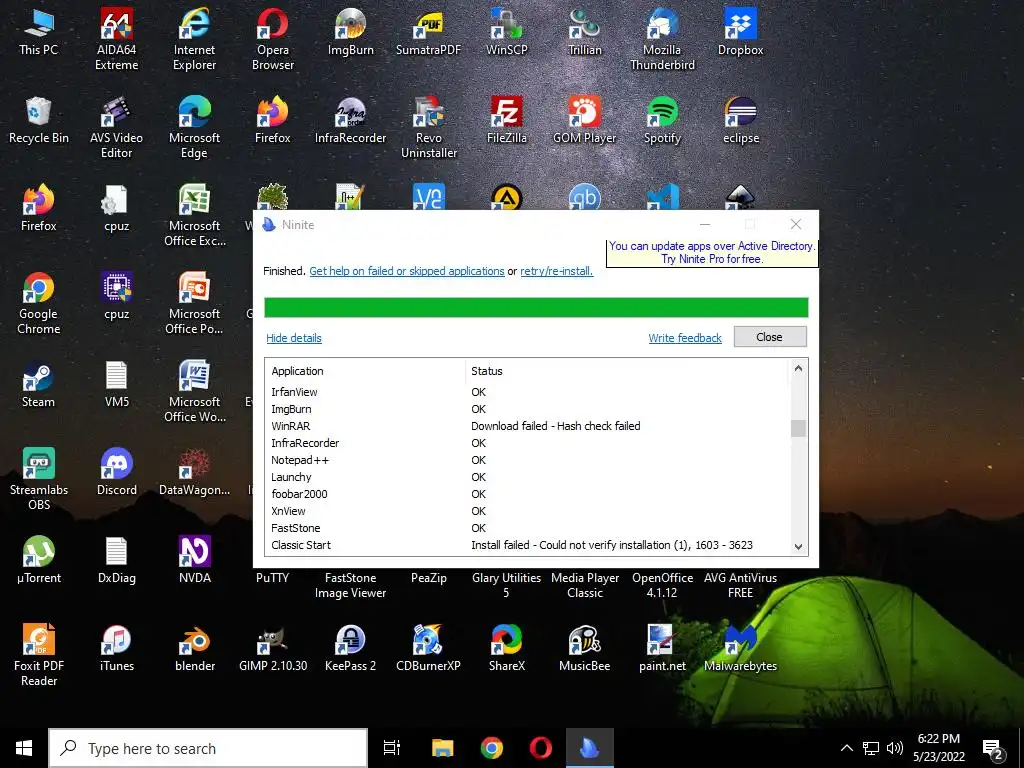Image resolution: width=1024 pixels, height=768 pixels.
Task: Select the WinSCP desktop shortcut
Action: pos(507,31)
